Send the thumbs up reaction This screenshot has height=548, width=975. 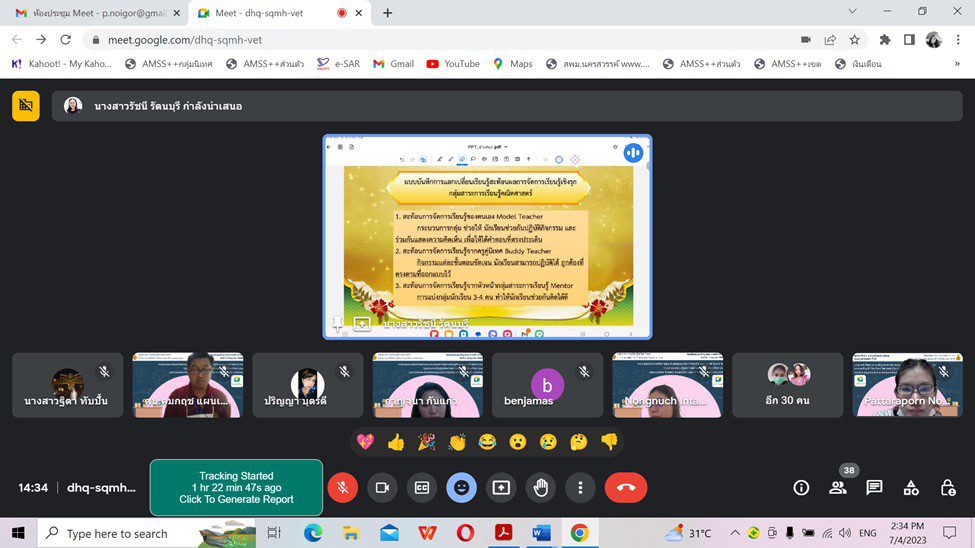click(396, 442)
